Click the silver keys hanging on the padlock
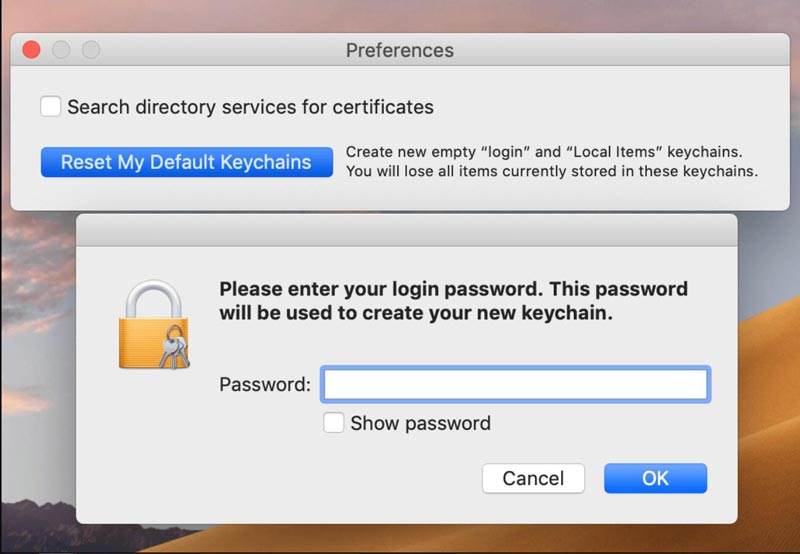The height and width of the screenshot is (554, 800). pos(174,347)
